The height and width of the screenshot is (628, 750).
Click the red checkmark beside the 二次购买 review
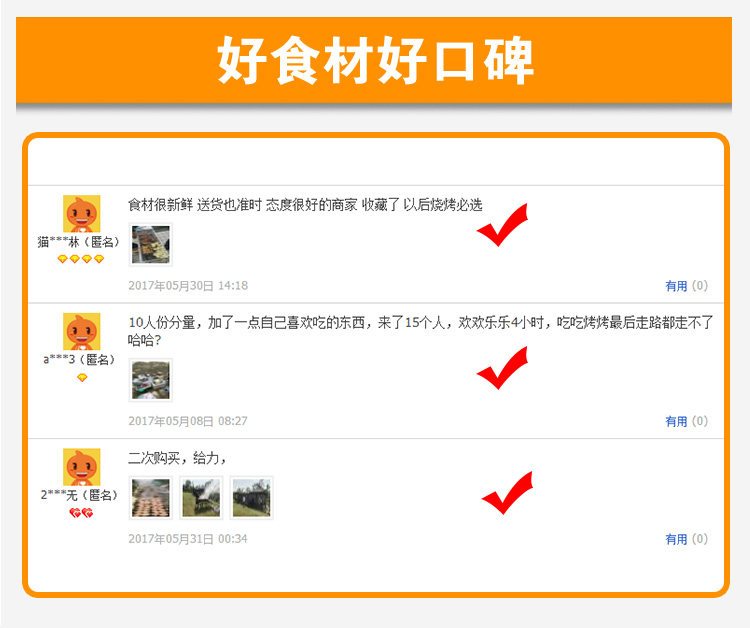coord(507,493)
